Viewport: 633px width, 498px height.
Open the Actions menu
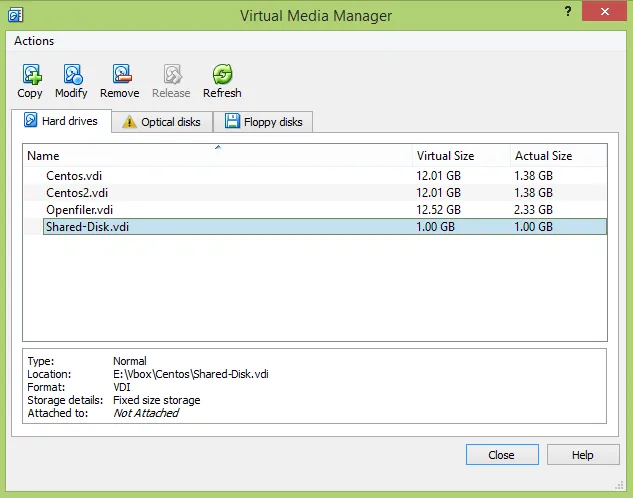pyautogui.click(x=34, y=41)
